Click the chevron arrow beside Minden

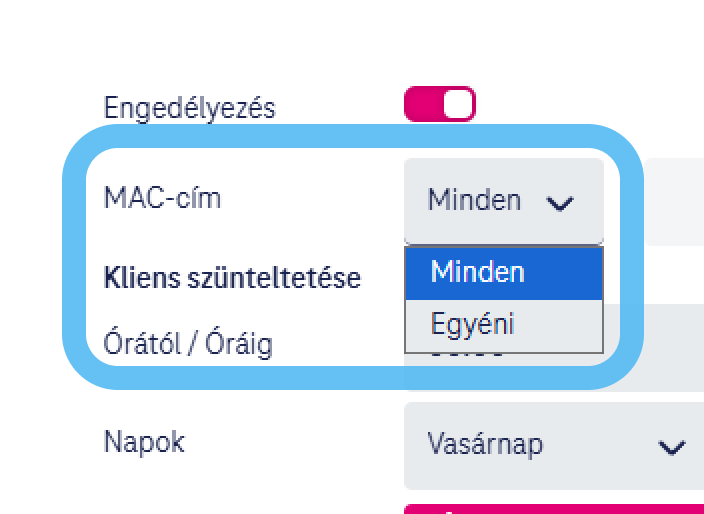click(560, 202)
